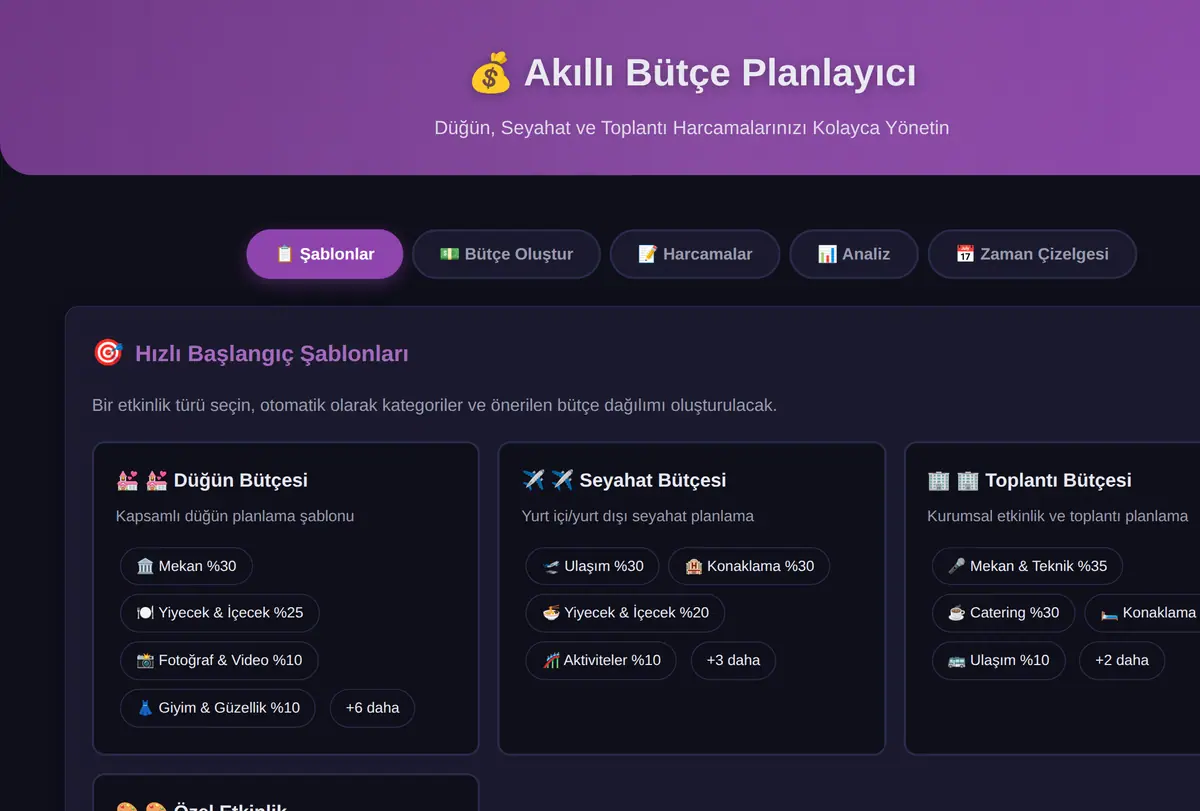The width and height of the screenshot is (1200, 811).
Task: Click the text 'Kapsamlı düğün planlama şablonu'
Action: (x=235, y=516)
